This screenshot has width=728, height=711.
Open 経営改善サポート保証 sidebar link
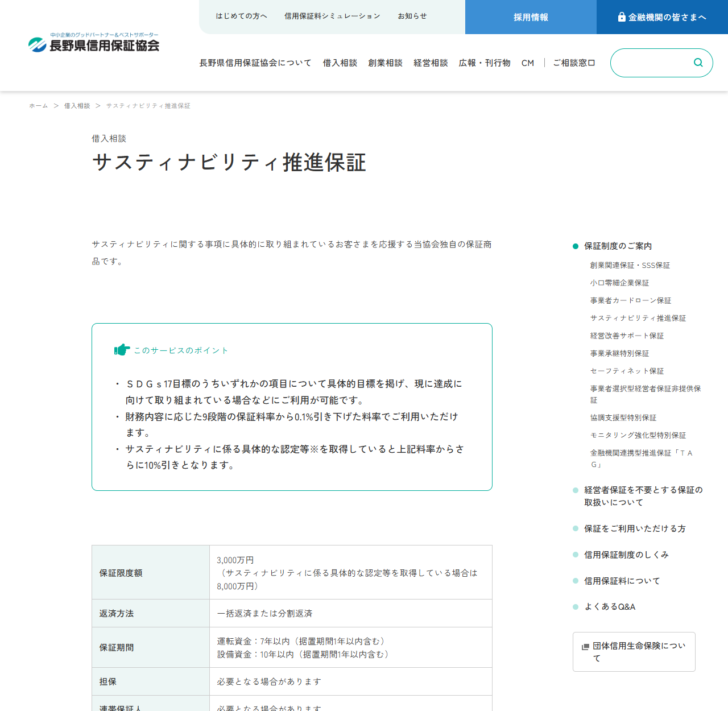click(x=627, y=336)
